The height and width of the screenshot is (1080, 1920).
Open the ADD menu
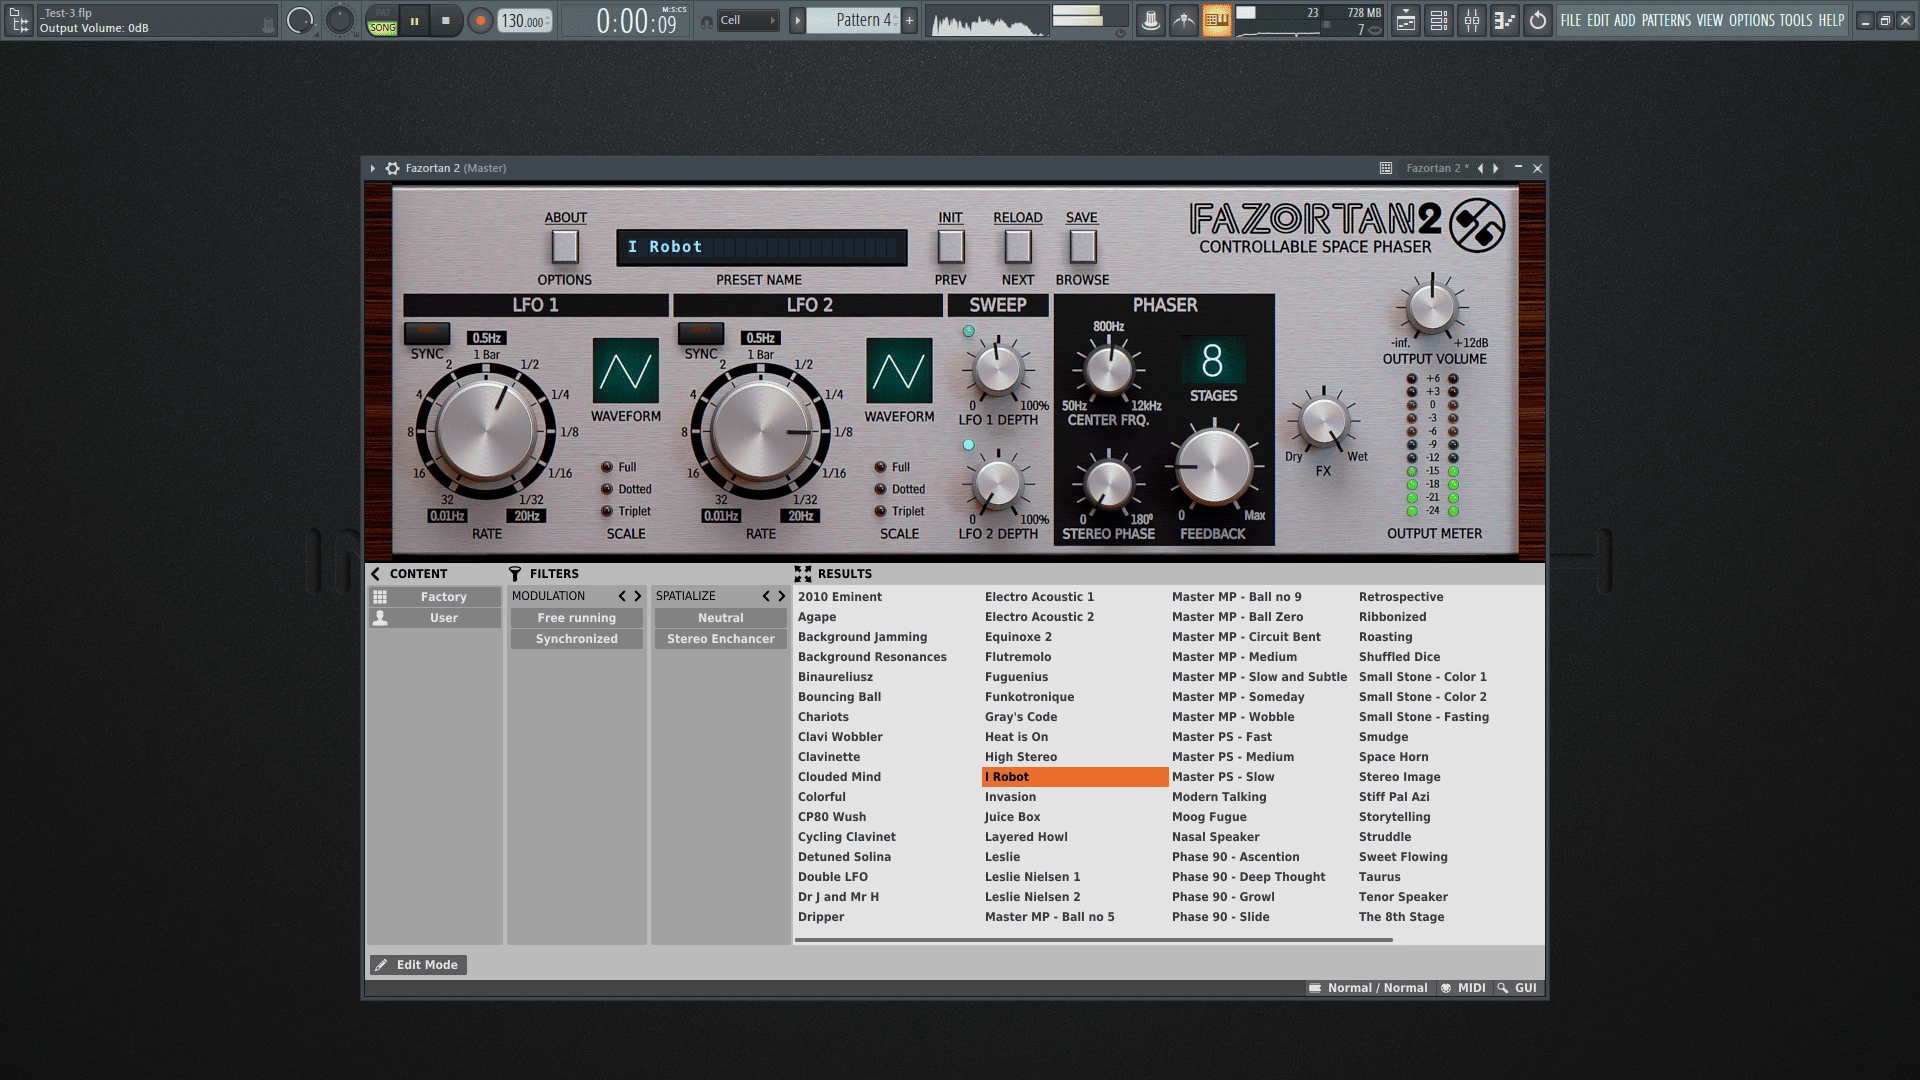(x=1625, y=20)
